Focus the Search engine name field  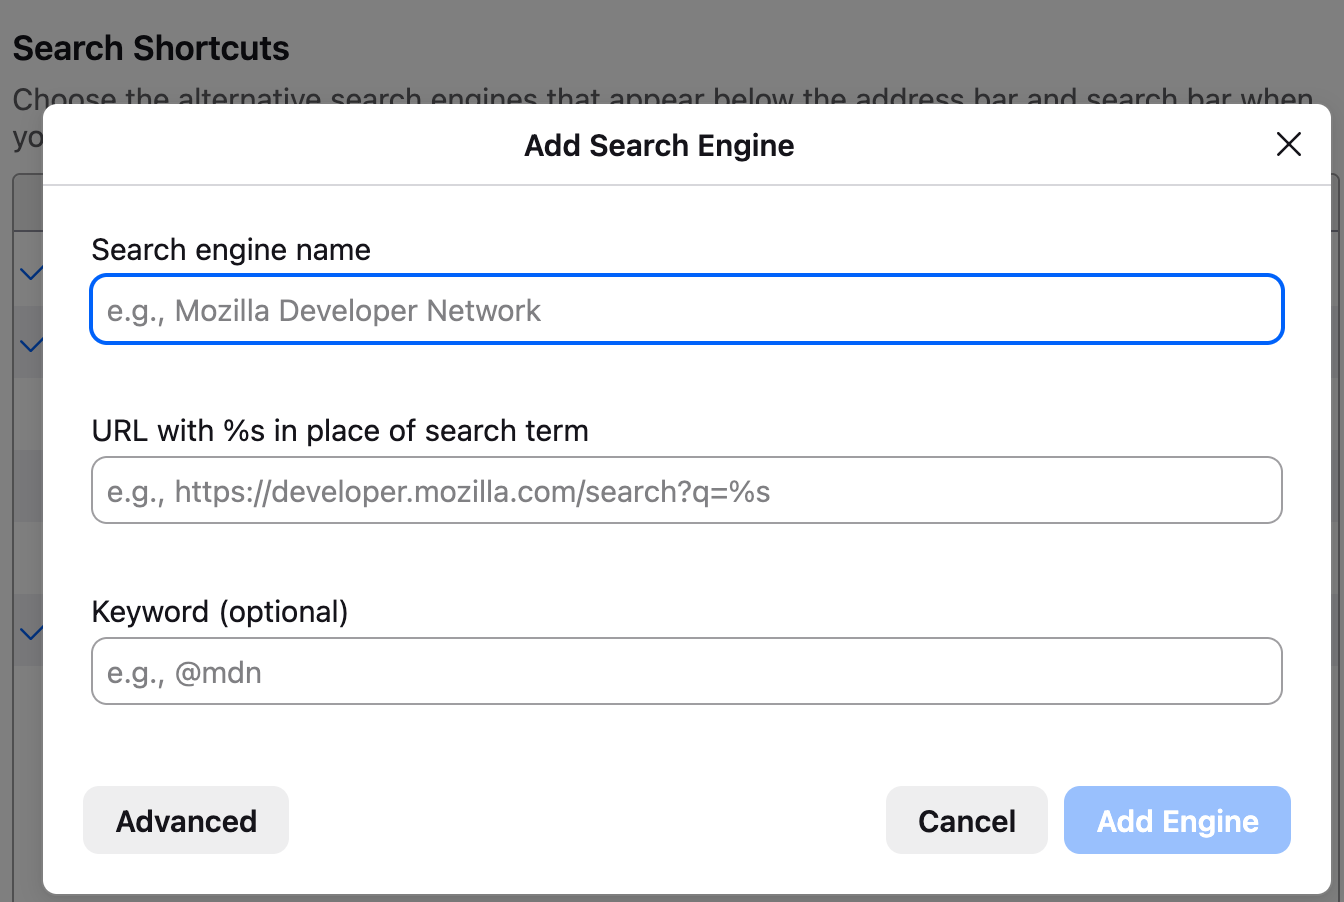(x=686, y=310)
